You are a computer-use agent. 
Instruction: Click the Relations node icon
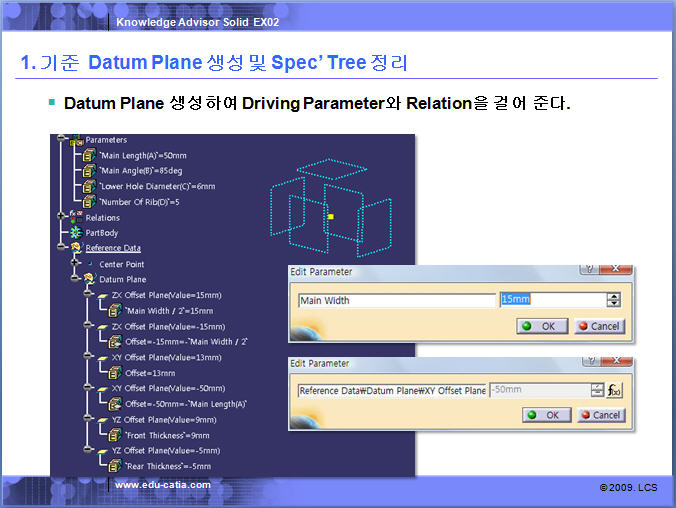pos(75,217)
